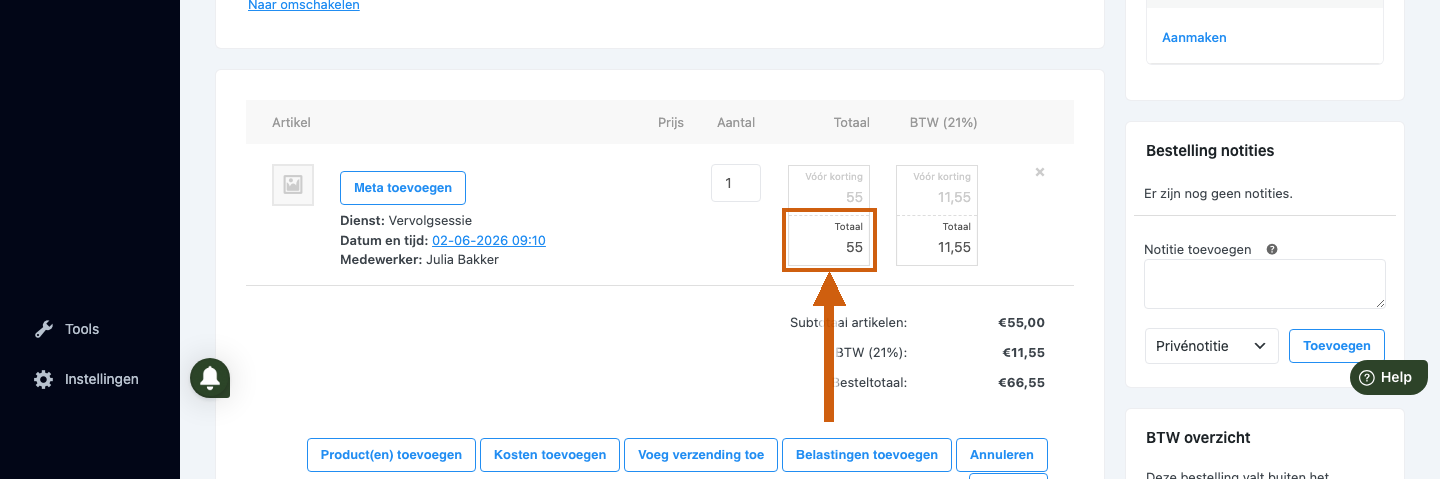Edit the BTW Vóór korting field showing 11,55

937,190
